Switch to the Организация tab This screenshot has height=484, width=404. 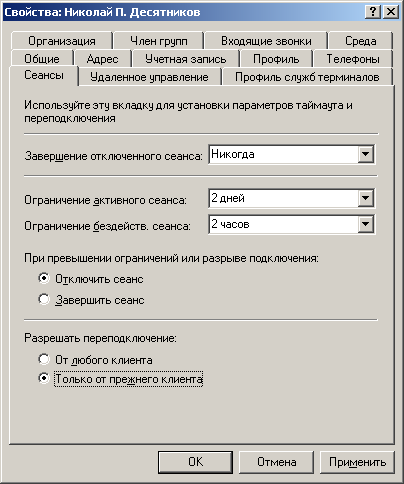point(62,41)
